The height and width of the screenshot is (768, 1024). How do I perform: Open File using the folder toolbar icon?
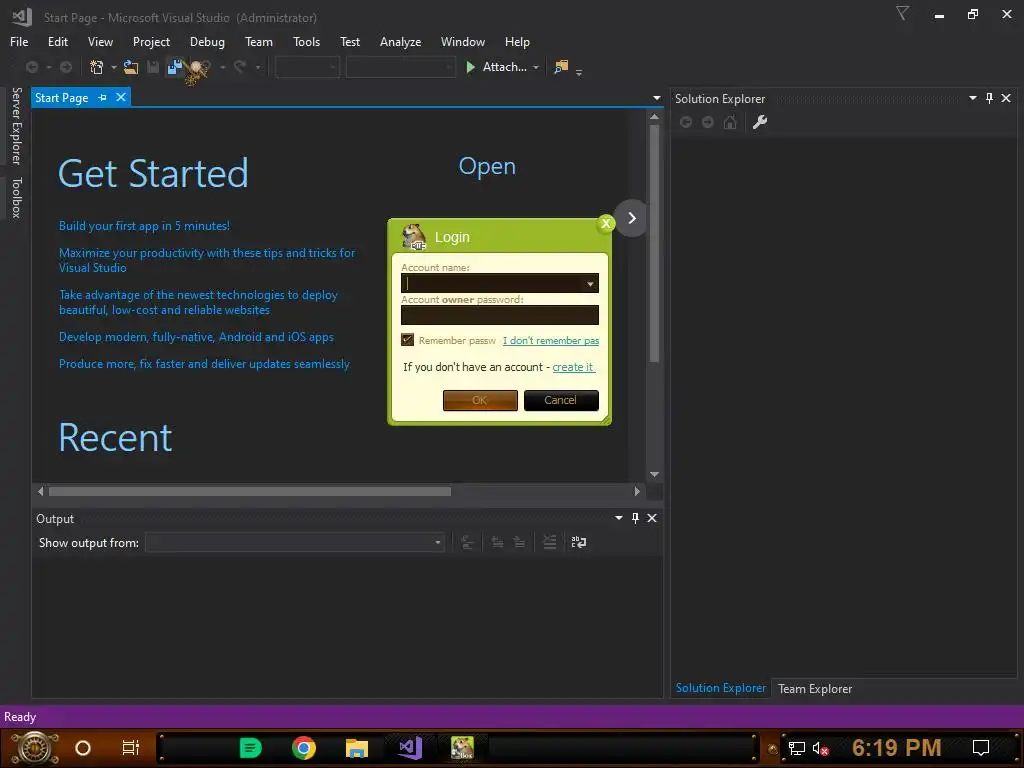pyautogui.click(x=131, y=67)
